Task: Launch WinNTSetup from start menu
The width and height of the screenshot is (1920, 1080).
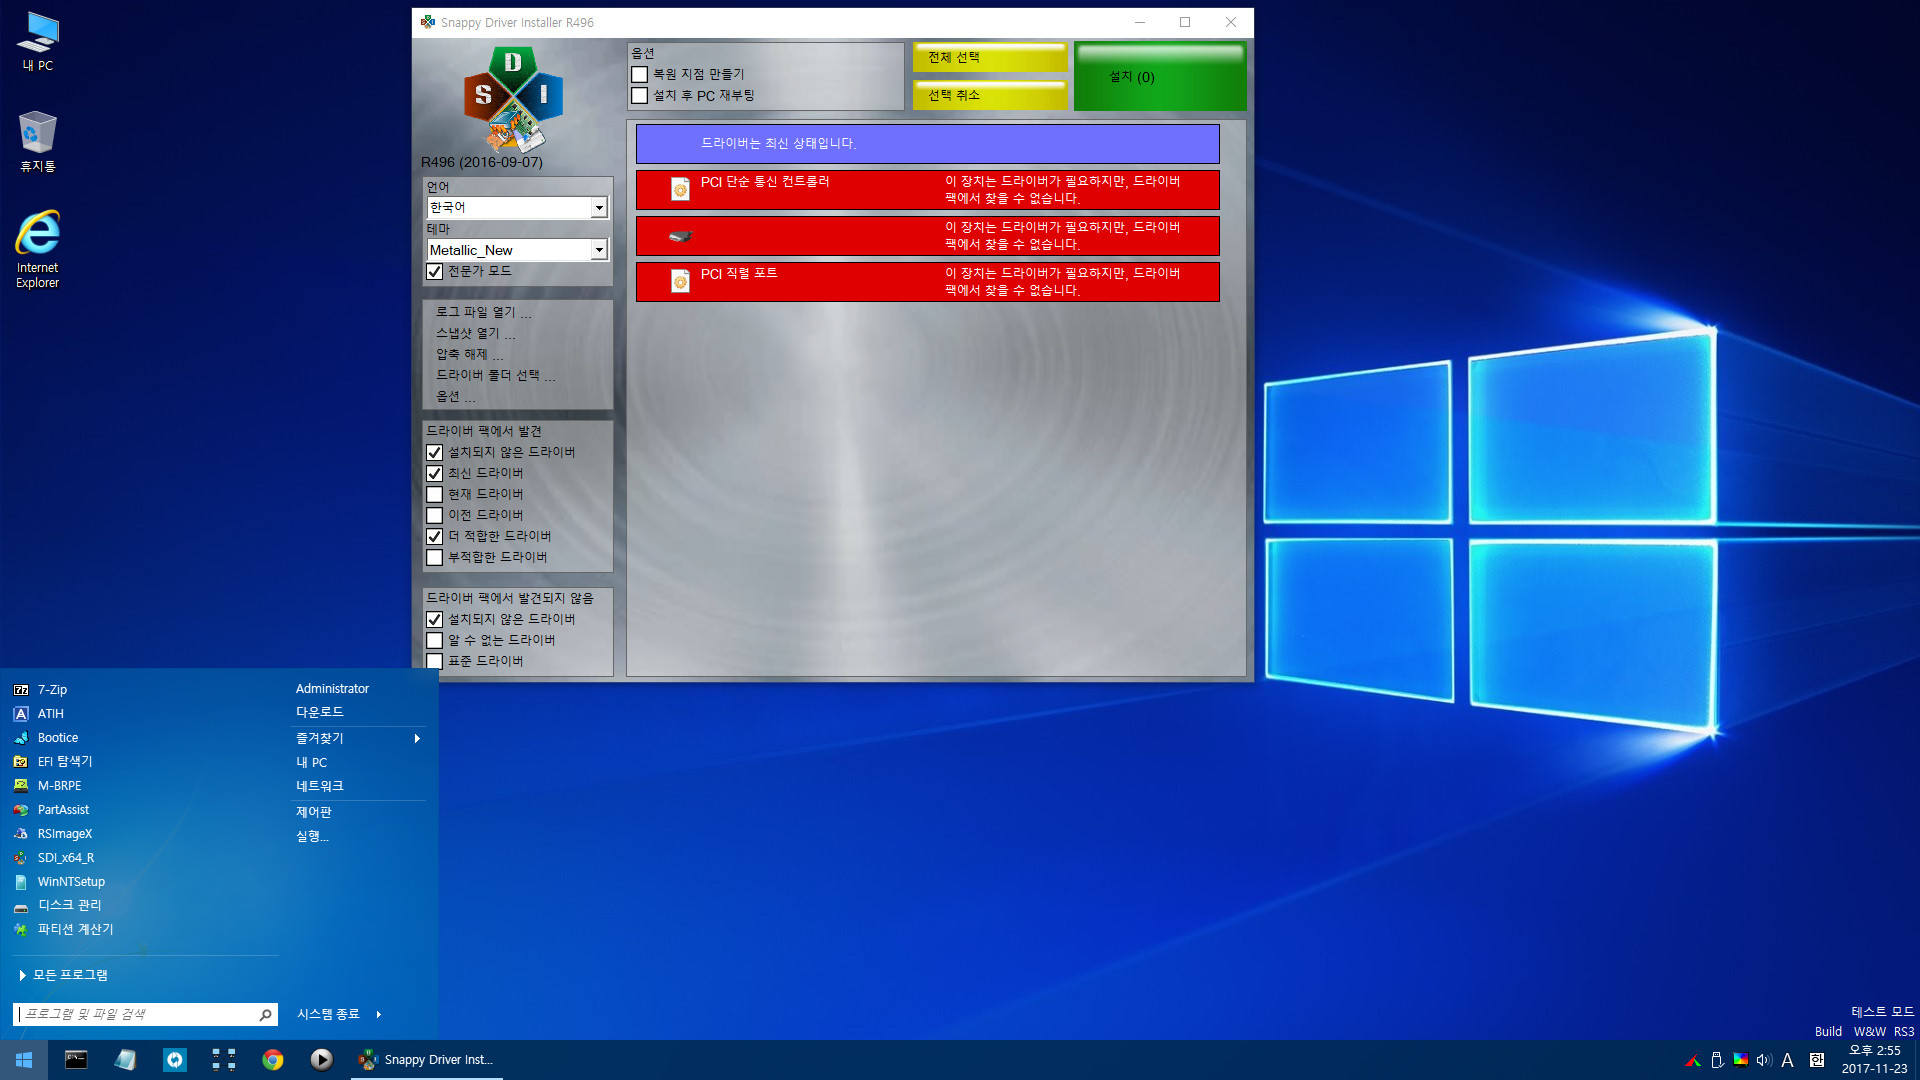Action: point(71,882)
